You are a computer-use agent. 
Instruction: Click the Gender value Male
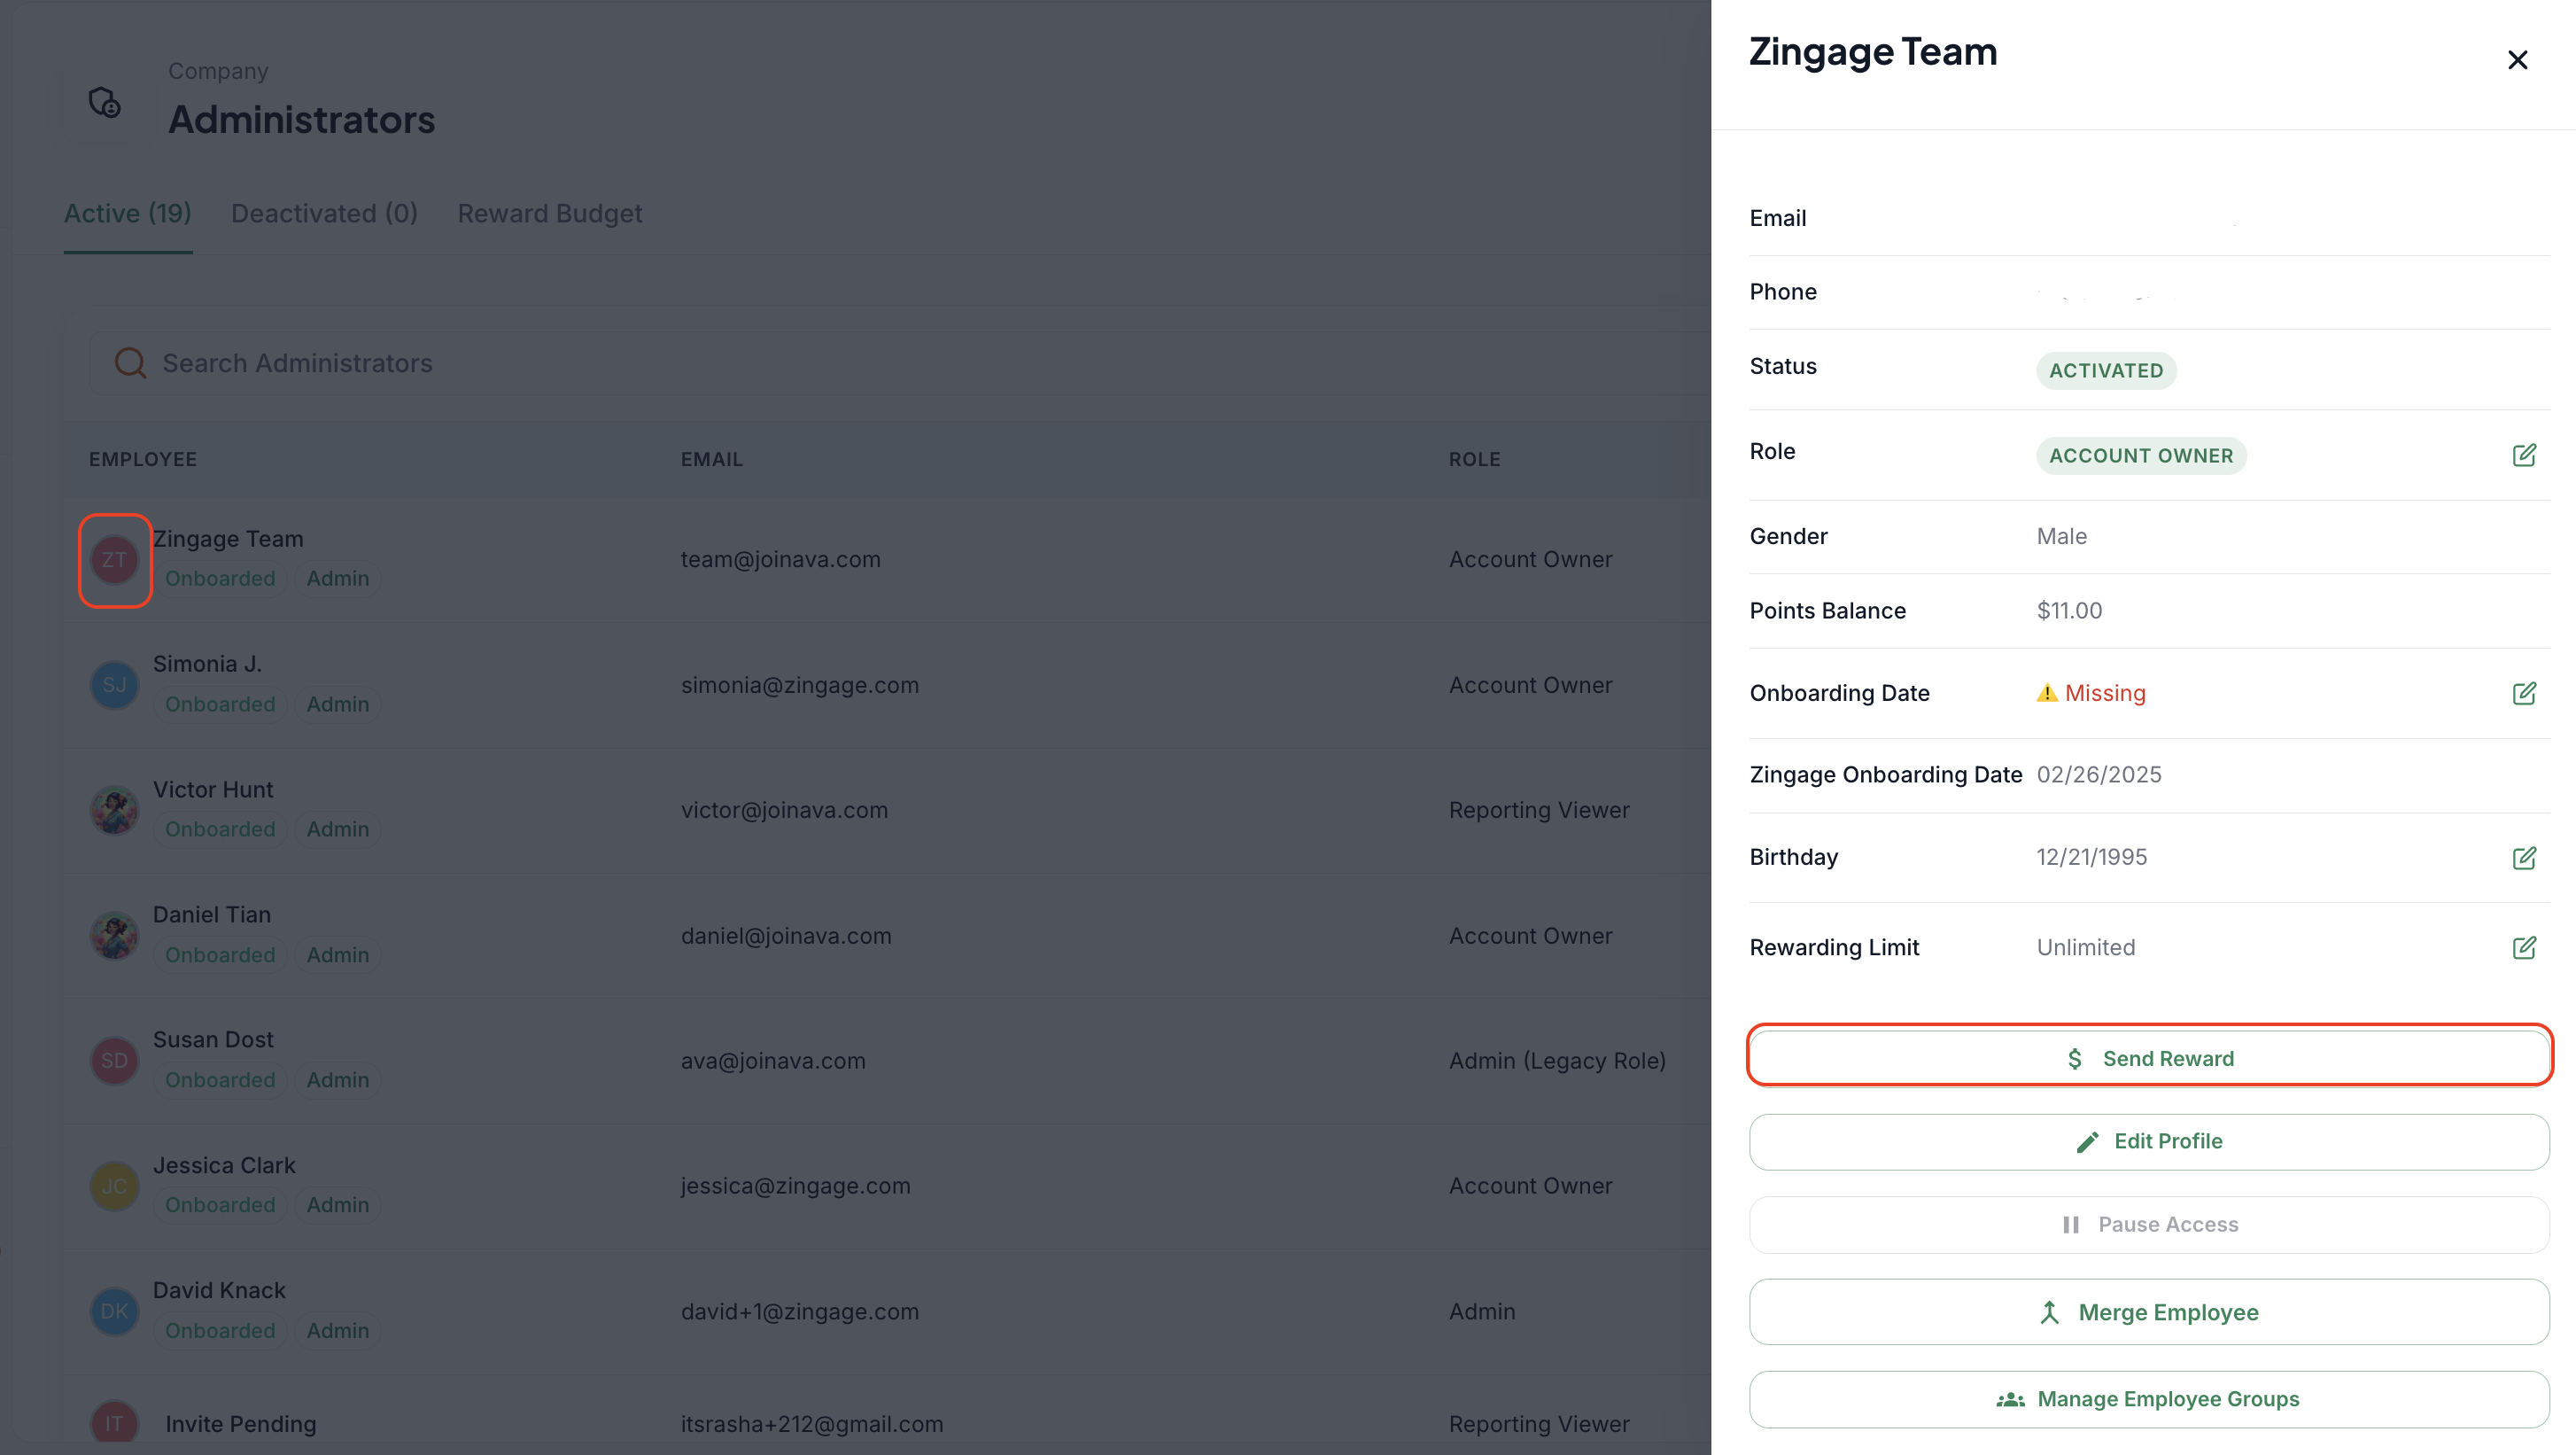[2062, 536]
